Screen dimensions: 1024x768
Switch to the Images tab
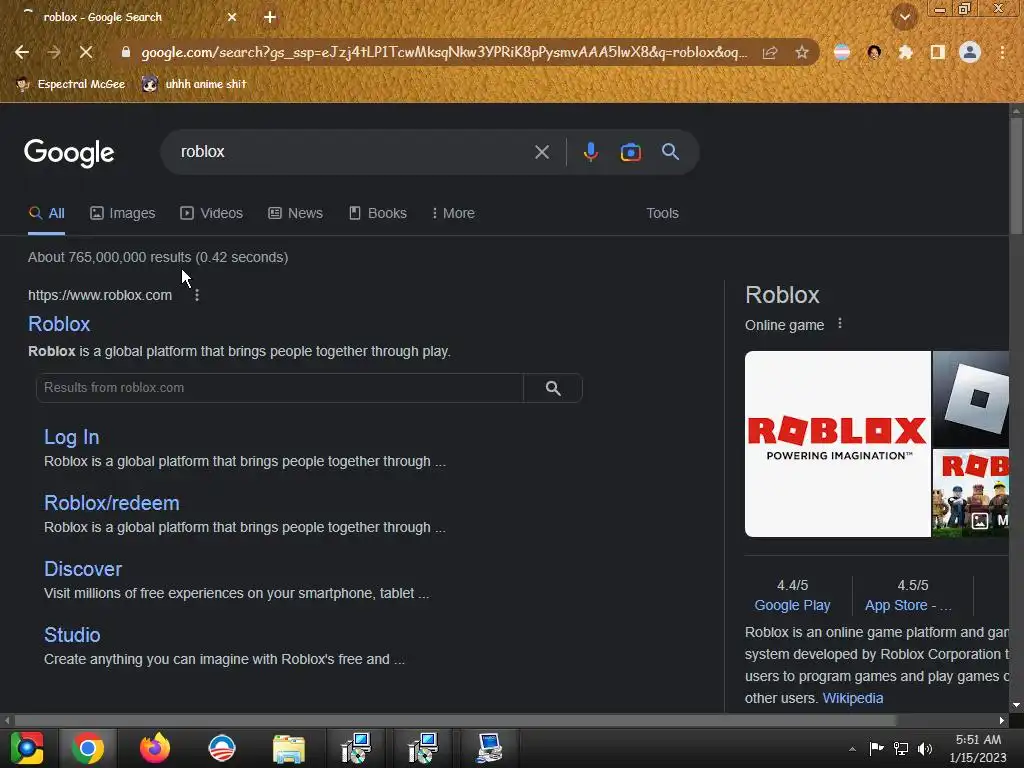coord(123,214)
